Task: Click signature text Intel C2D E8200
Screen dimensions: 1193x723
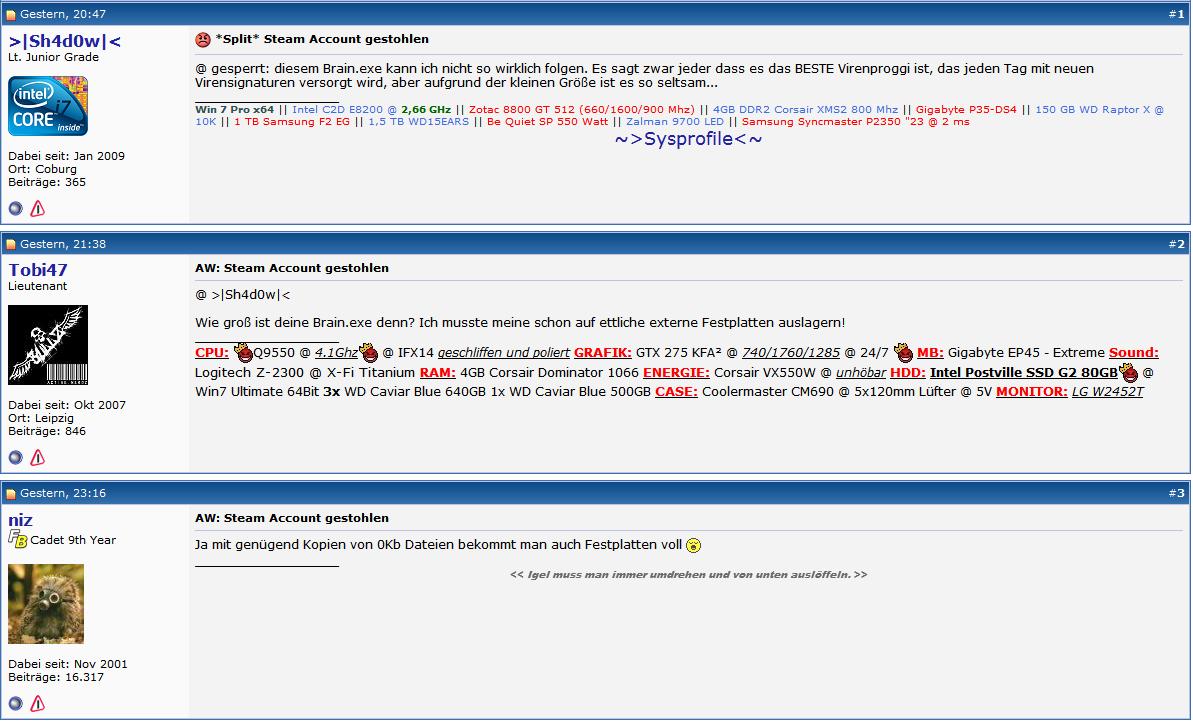Action: [345, 110]
